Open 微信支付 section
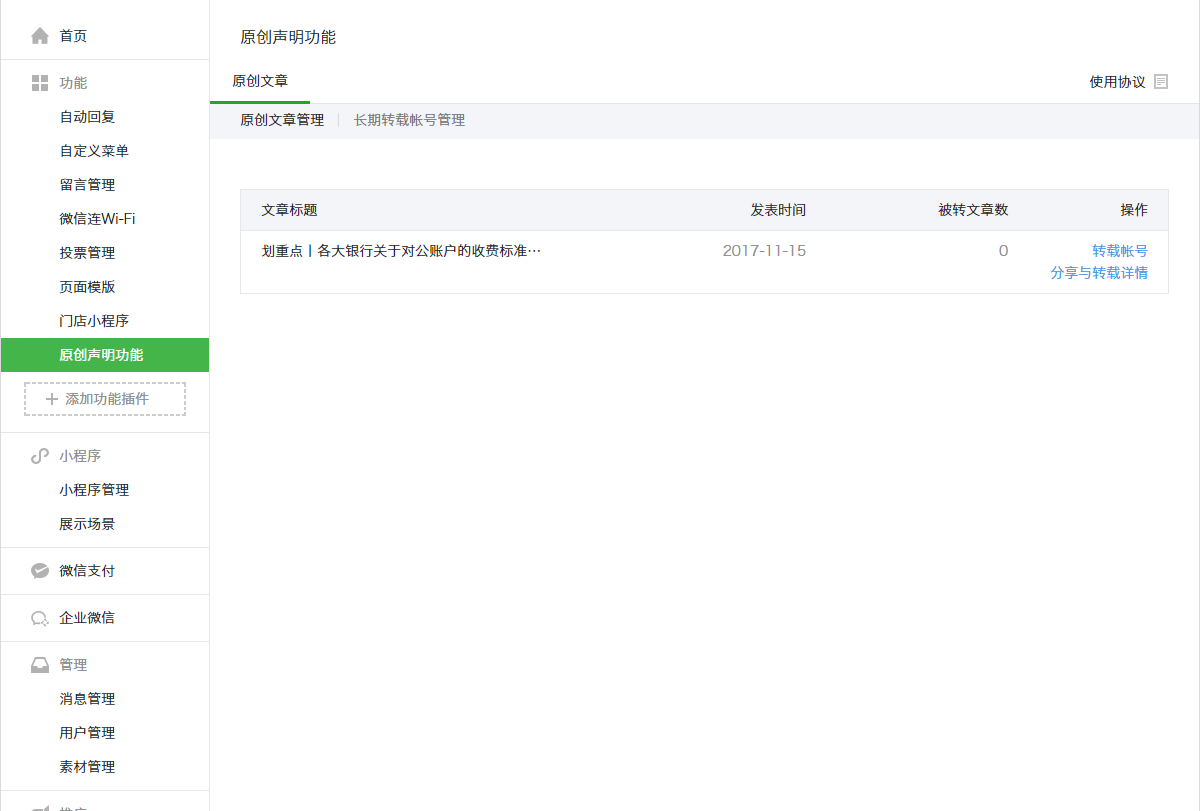The height and width of the screenshot is (811, 1200). [x=87, y=571]
